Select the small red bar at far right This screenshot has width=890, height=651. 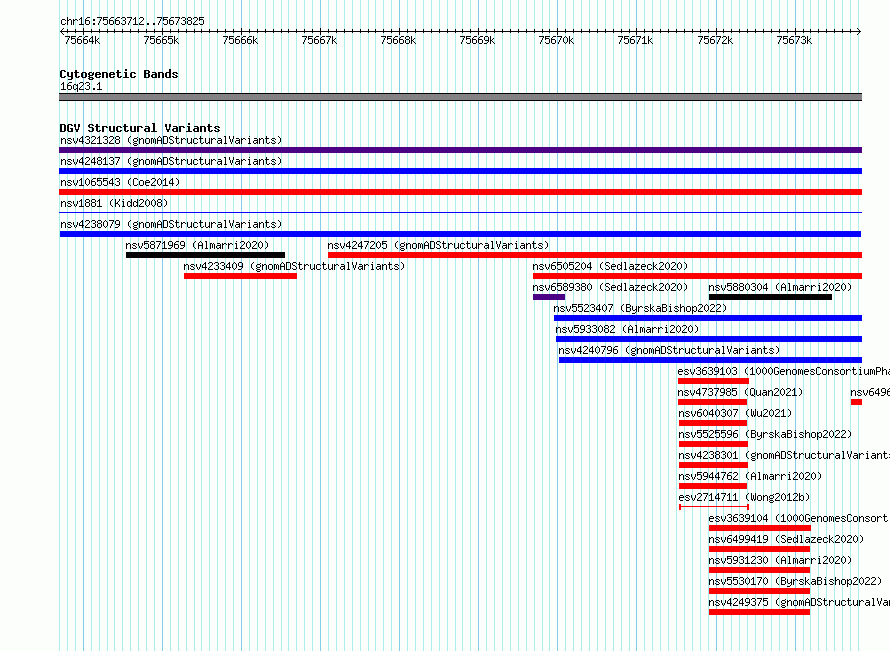click(x=857, y=402)
